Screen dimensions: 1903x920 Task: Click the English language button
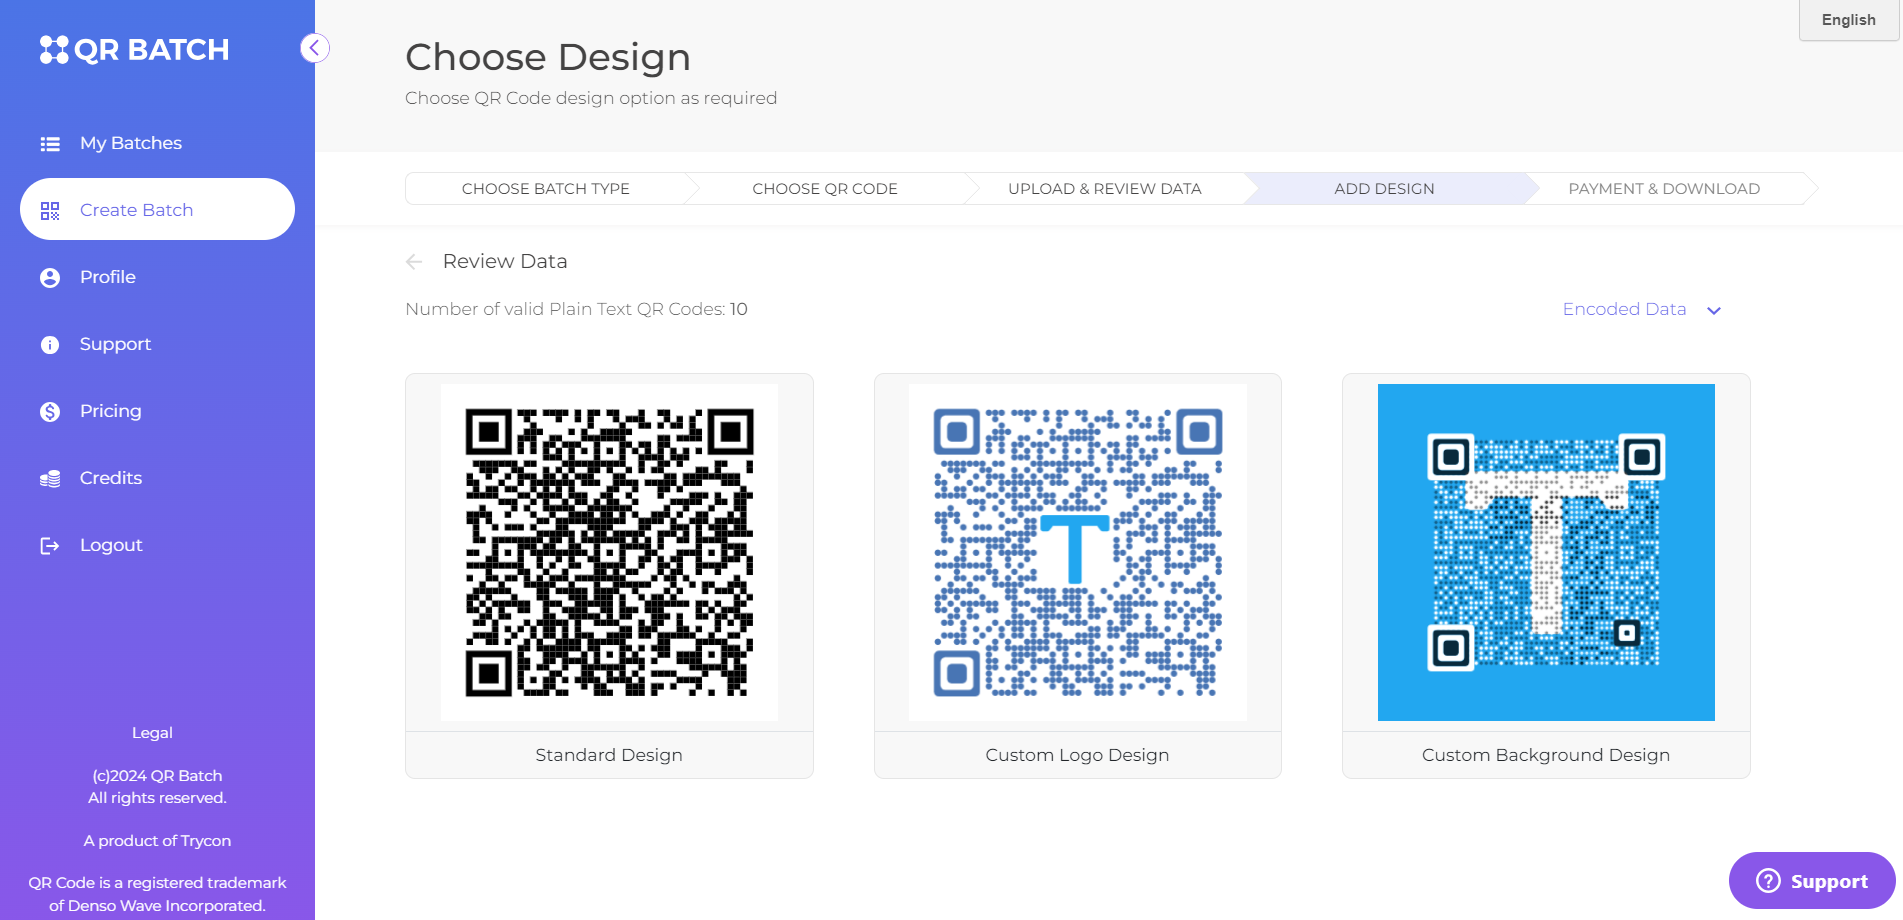1847,19
